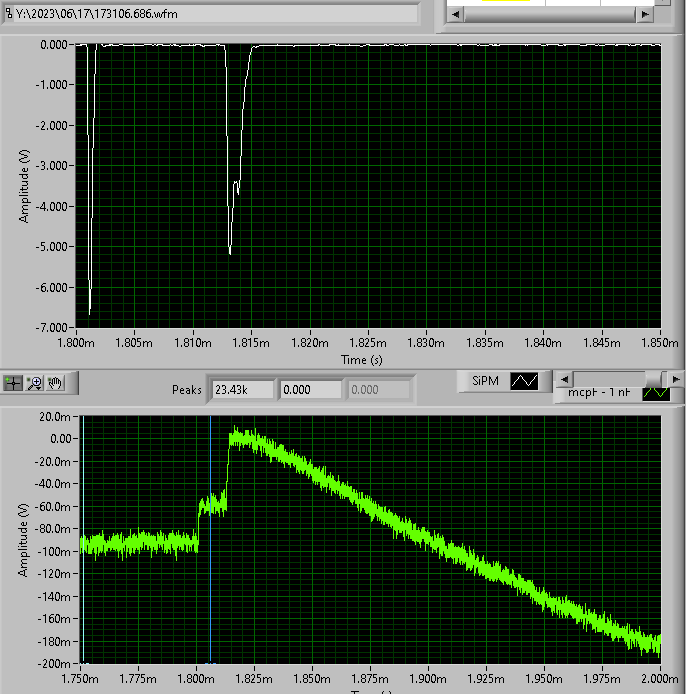This screenshot has width=686, height=694.
Task: Select the second Peaks field showing 0.000
Action: (x=309, y=390)
